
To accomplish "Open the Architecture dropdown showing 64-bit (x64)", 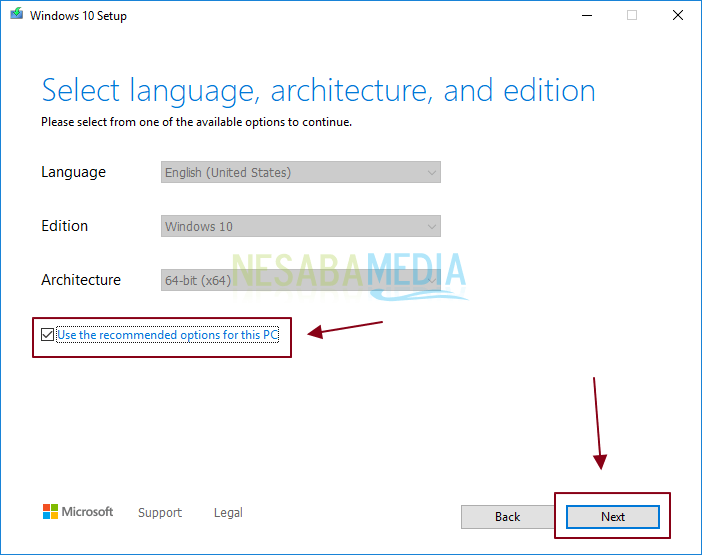I will 300,280.
